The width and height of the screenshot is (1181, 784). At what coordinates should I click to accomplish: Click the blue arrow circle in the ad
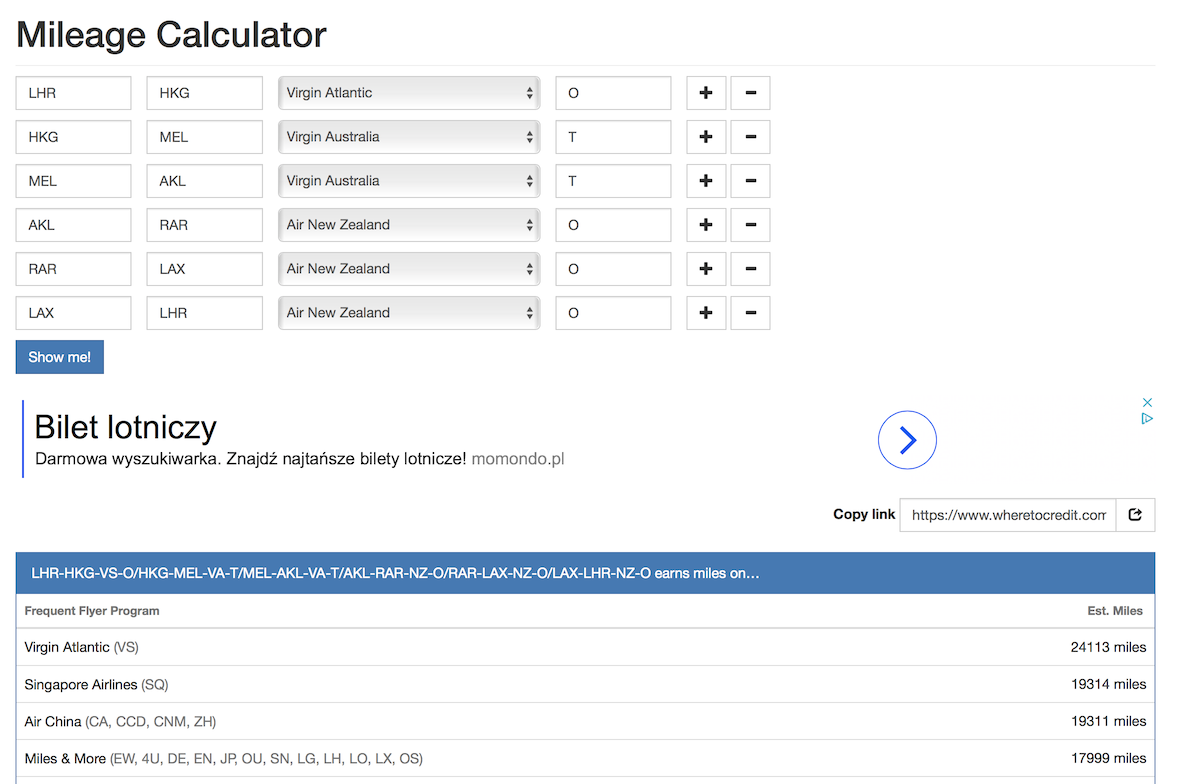[907, 440]
